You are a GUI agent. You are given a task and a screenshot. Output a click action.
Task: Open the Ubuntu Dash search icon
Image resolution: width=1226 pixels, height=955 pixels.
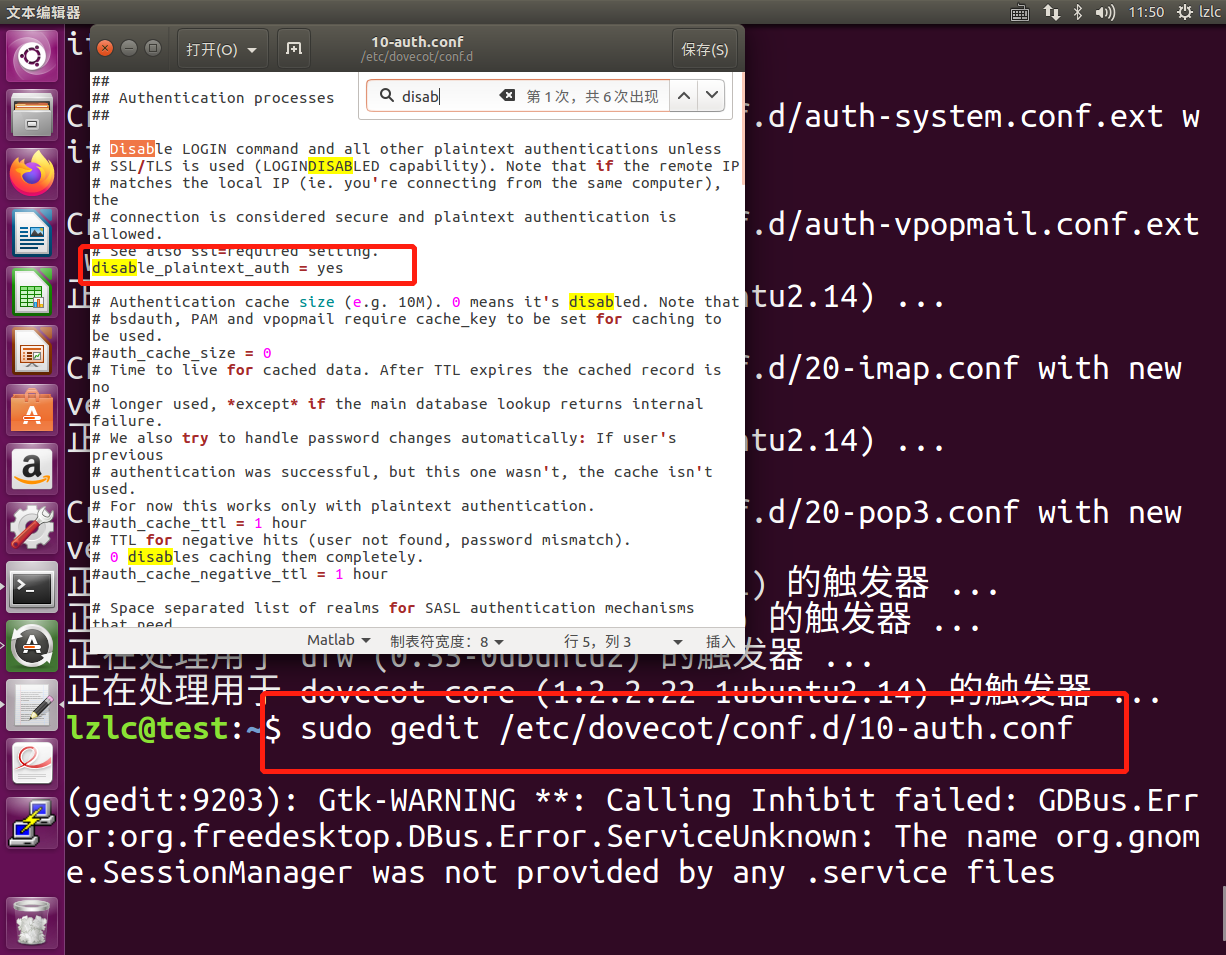tap(32, 56)
